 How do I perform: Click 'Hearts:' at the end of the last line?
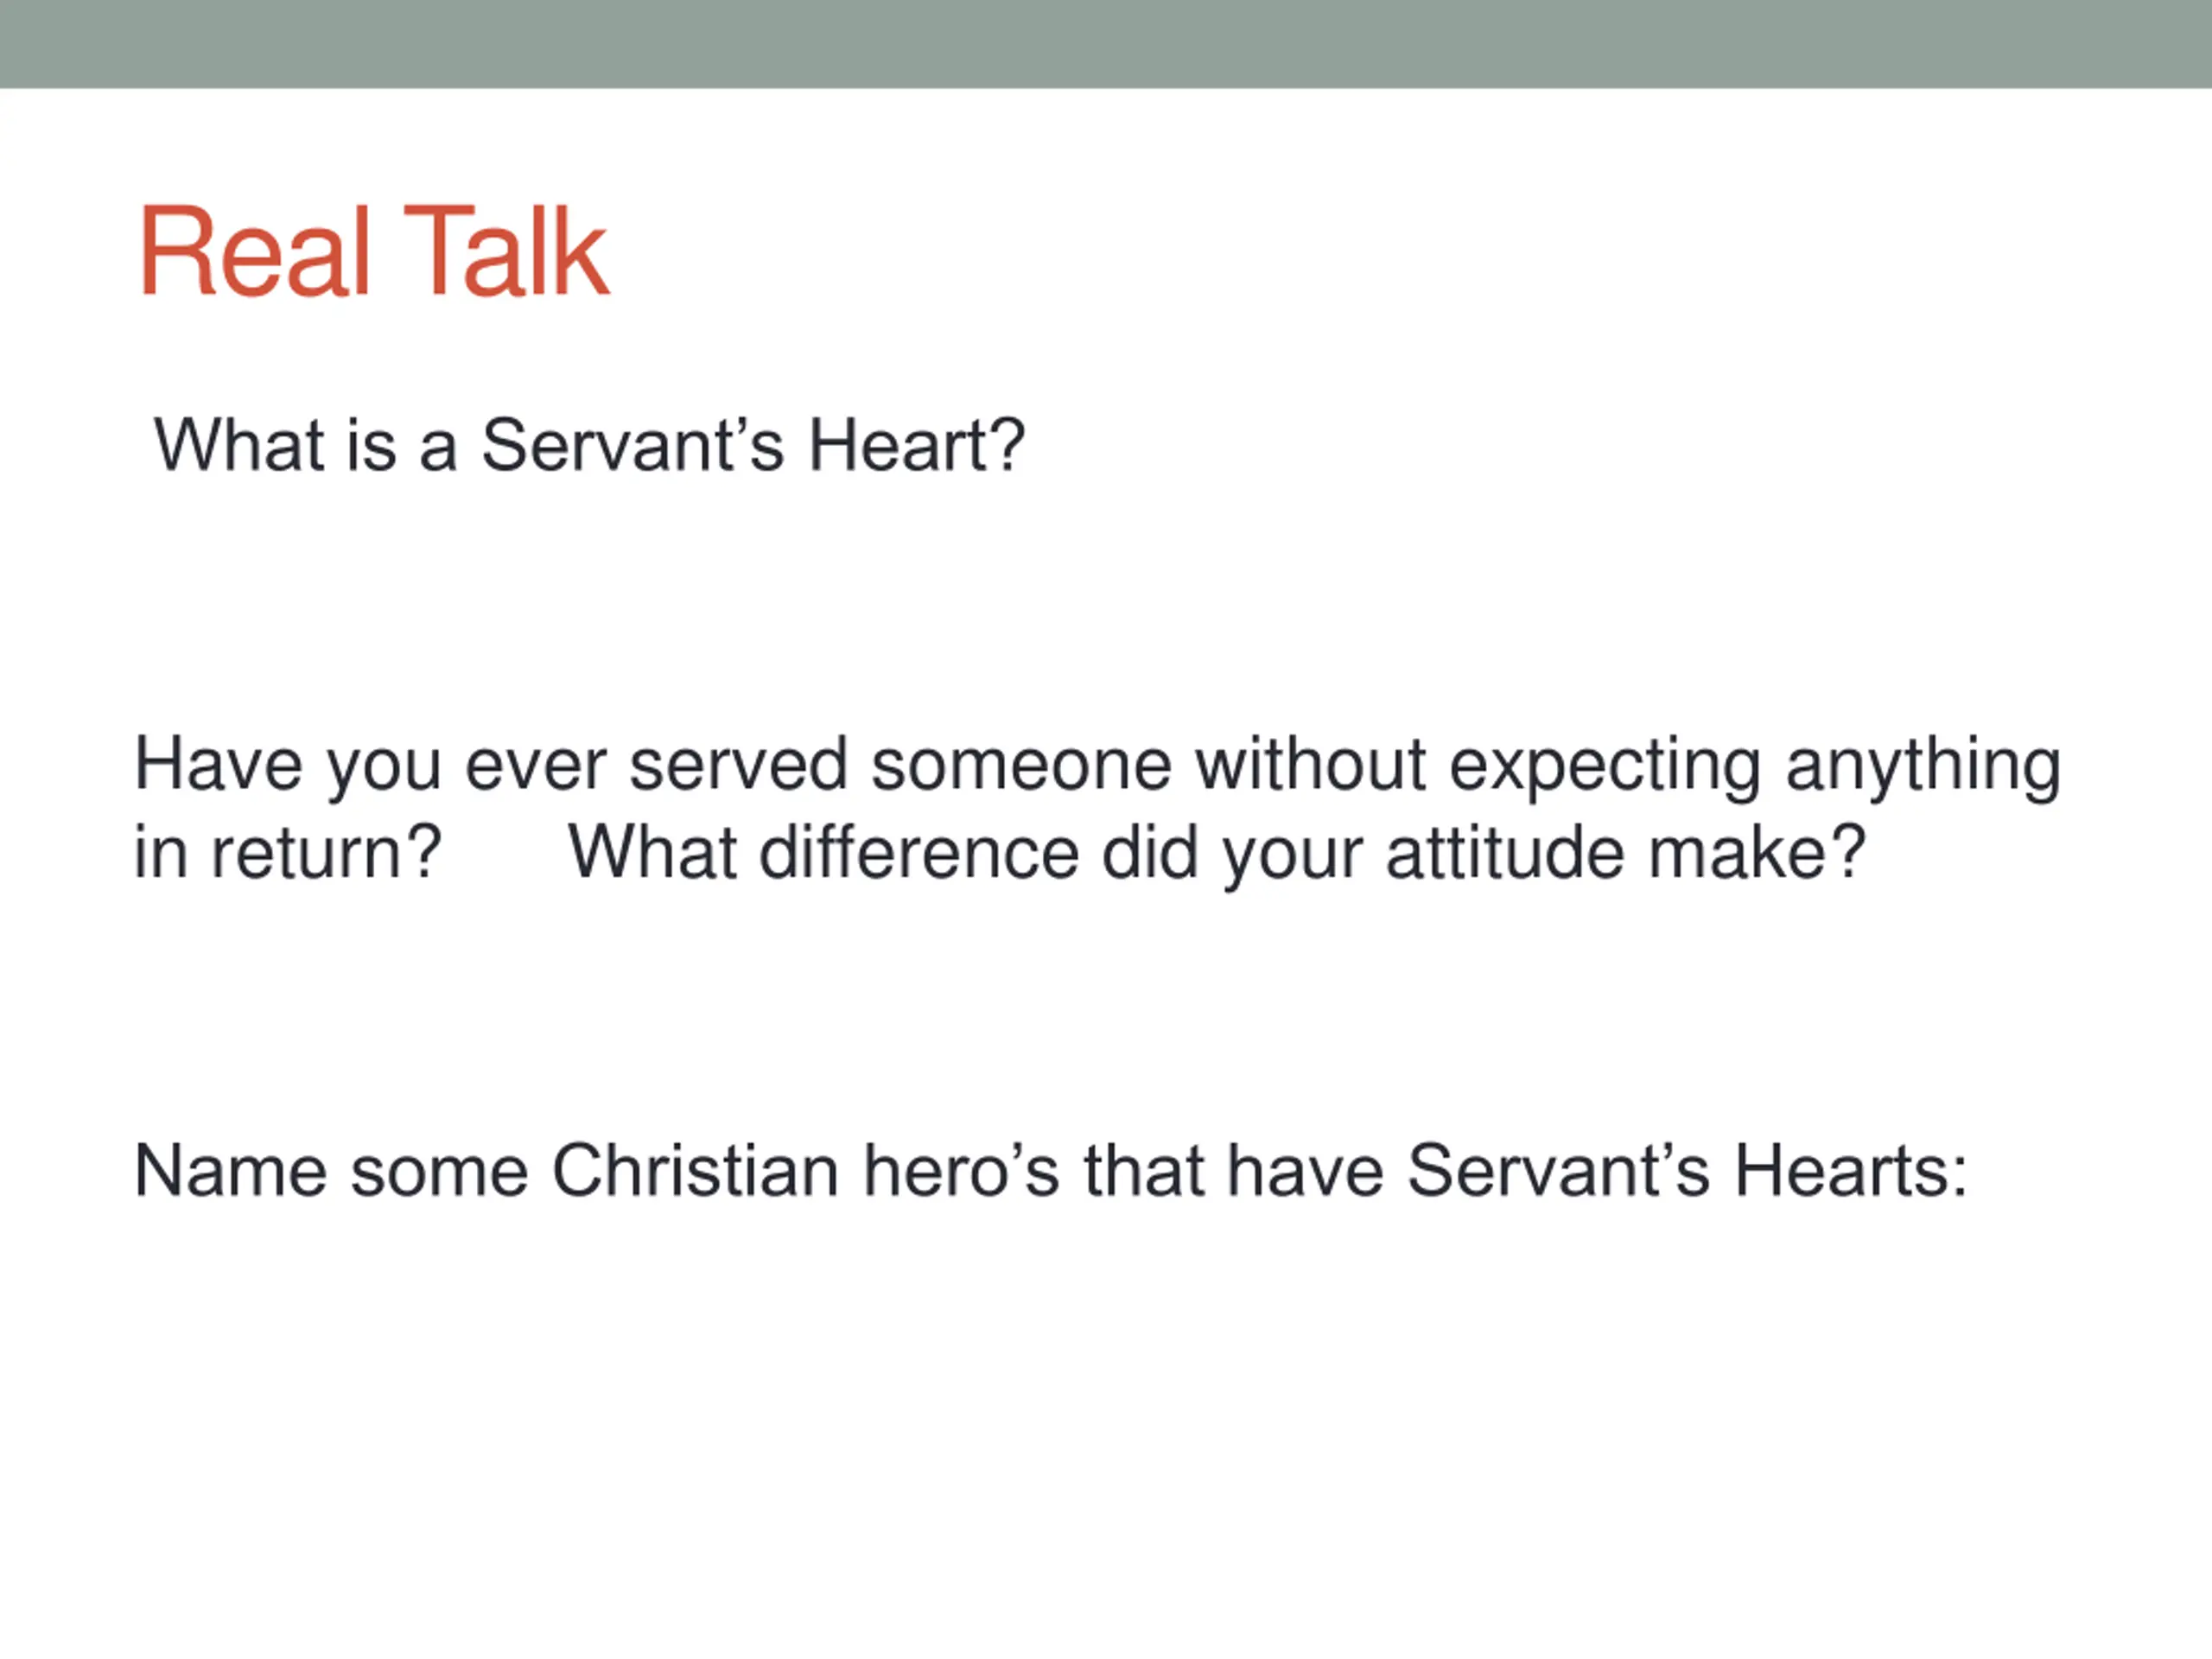(1851, 1171)
